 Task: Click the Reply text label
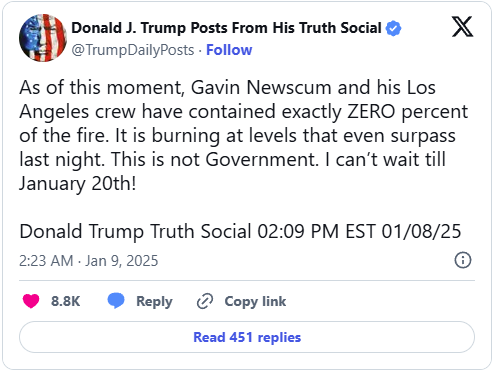point(154,301)
